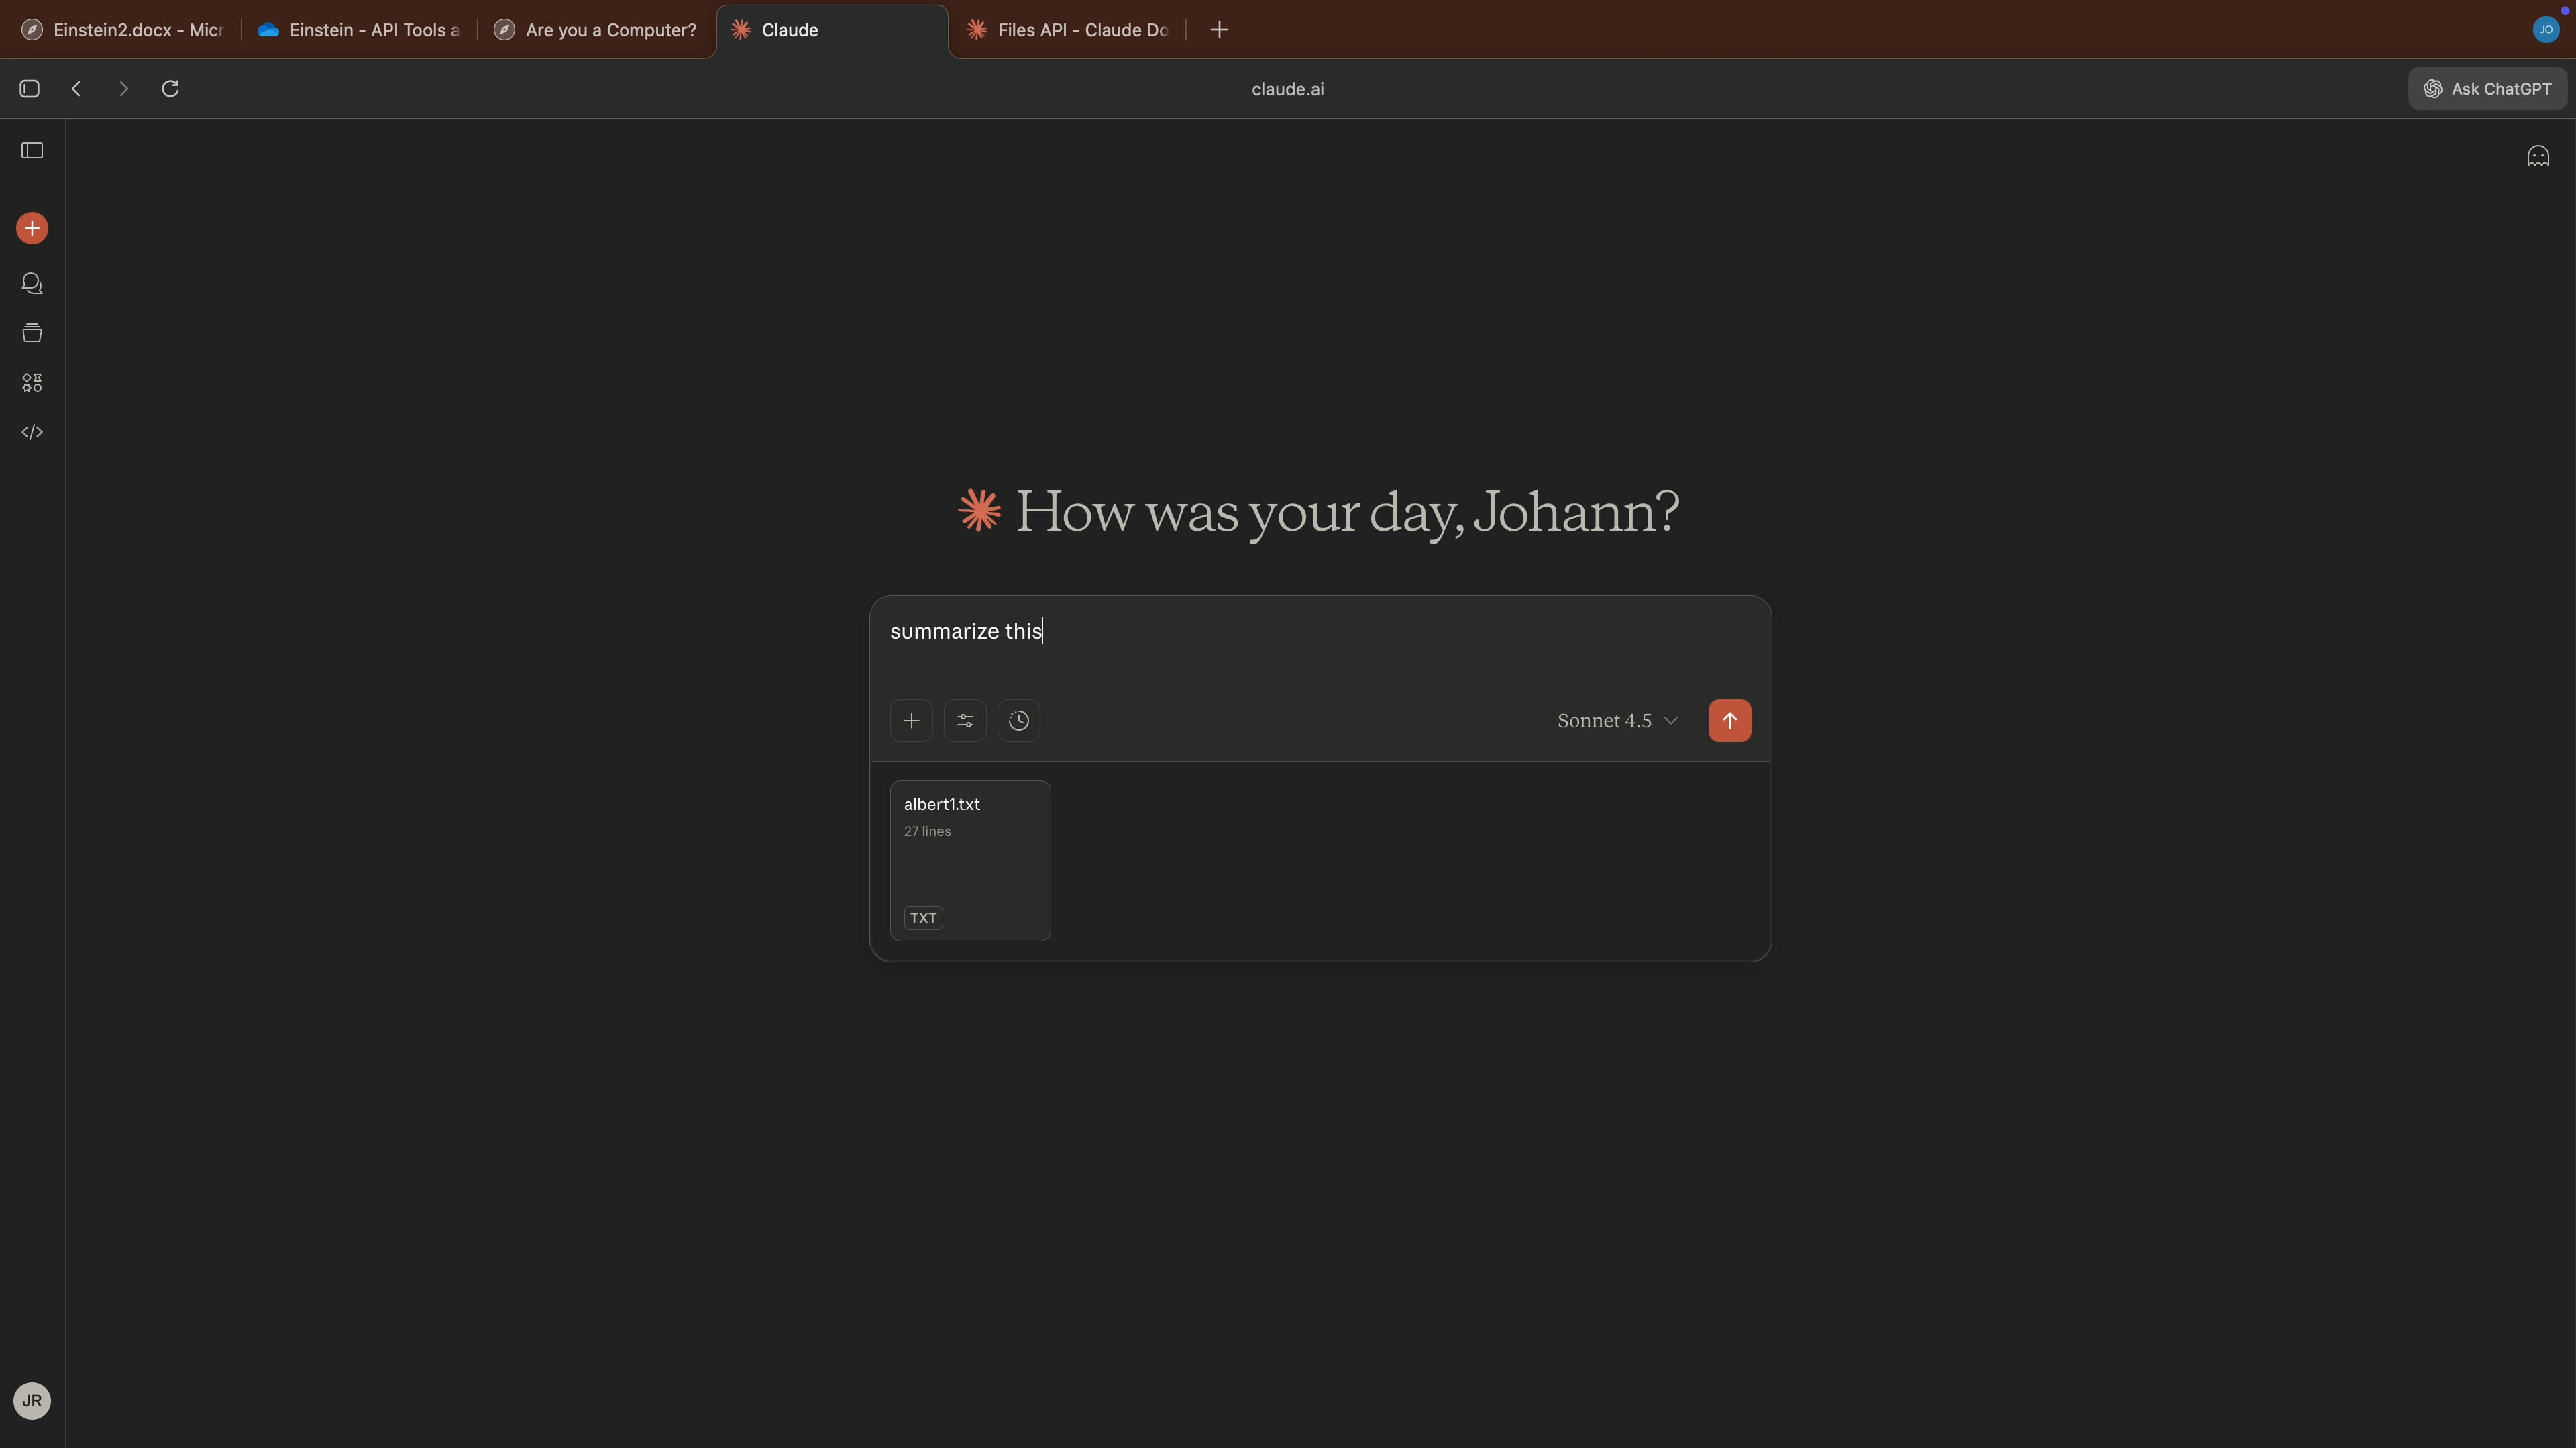Click the extended thinking clock icon

pos(1018,720)
